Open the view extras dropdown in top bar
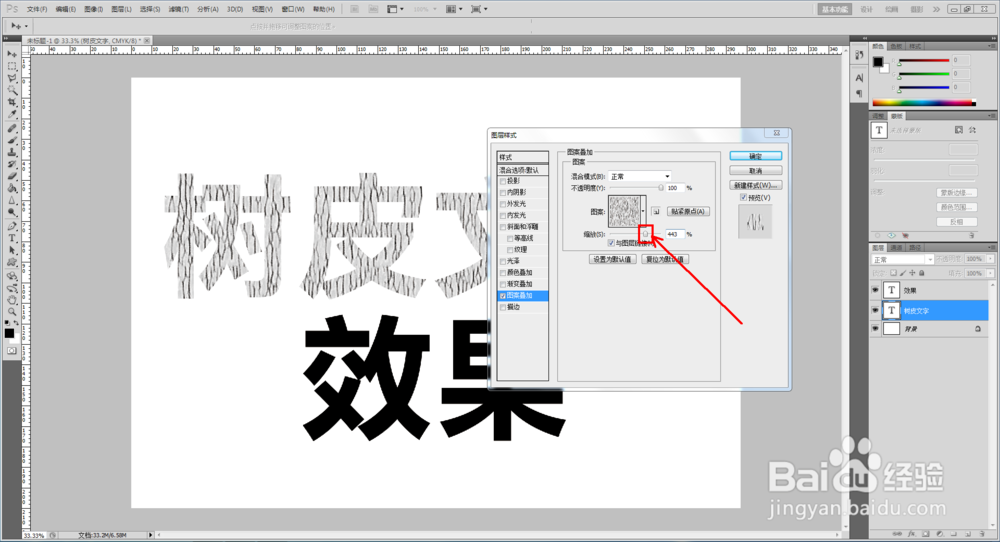Screen dimensions: 1000x542 coord(395,9)
